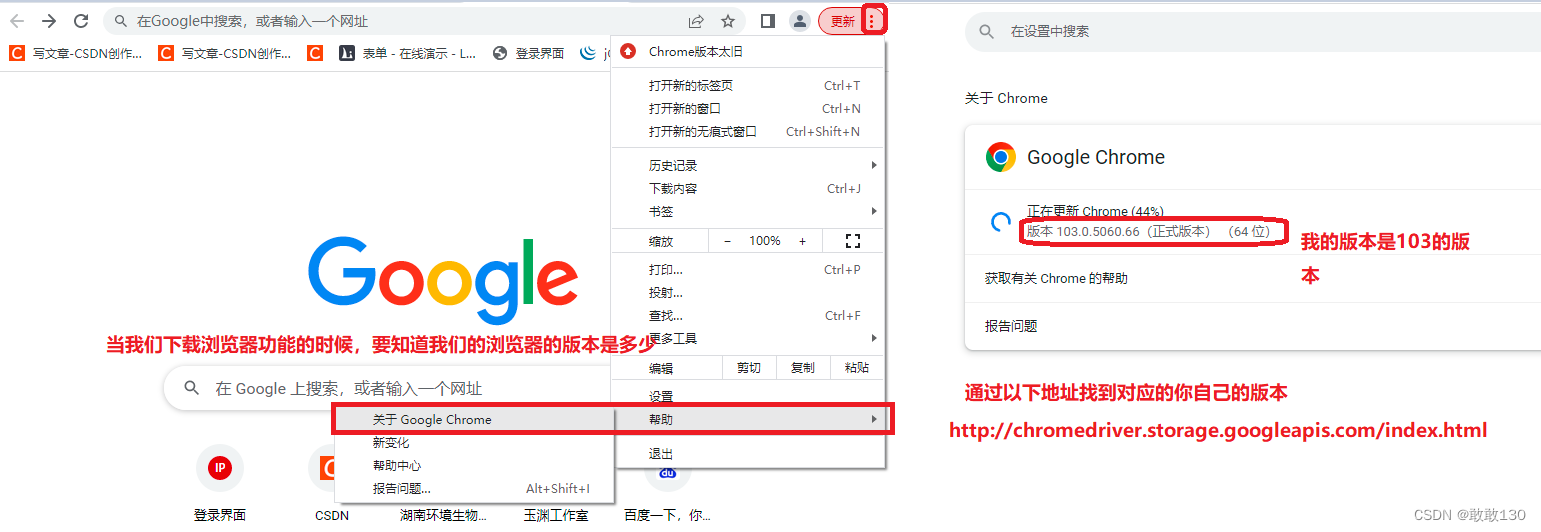Click 关于 Google Chrome submenu item

473,420
